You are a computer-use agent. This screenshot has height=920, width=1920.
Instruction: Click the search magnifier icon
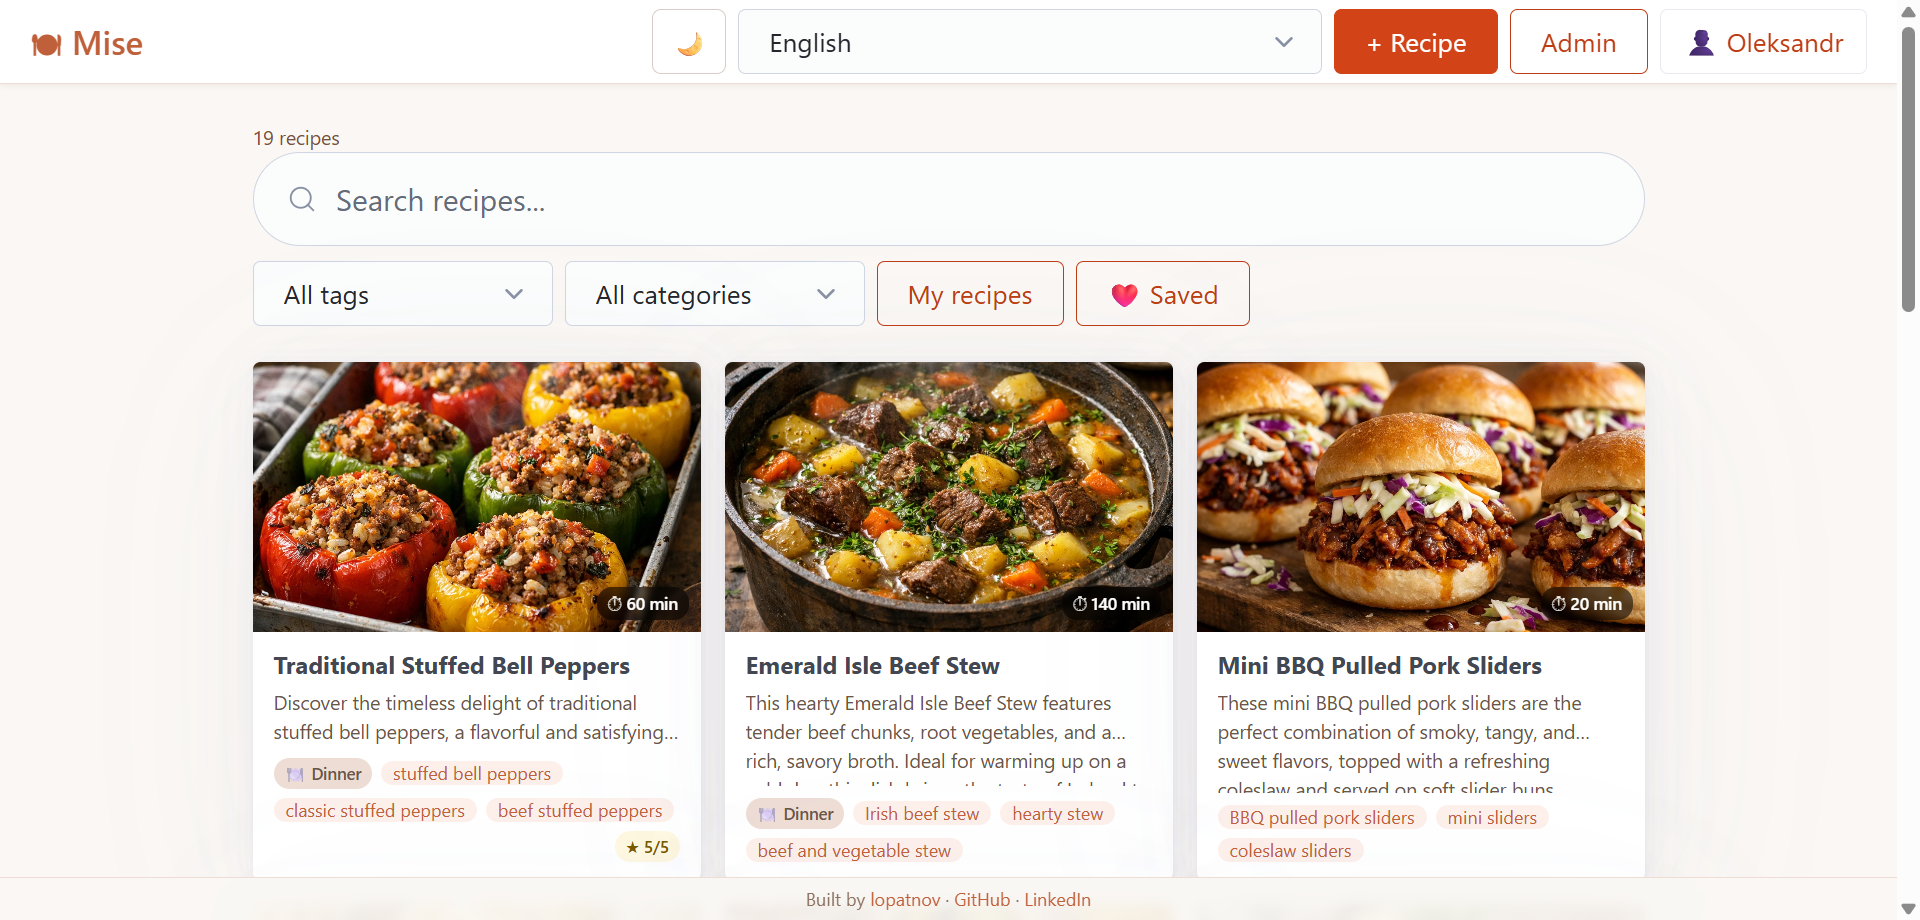302,200
